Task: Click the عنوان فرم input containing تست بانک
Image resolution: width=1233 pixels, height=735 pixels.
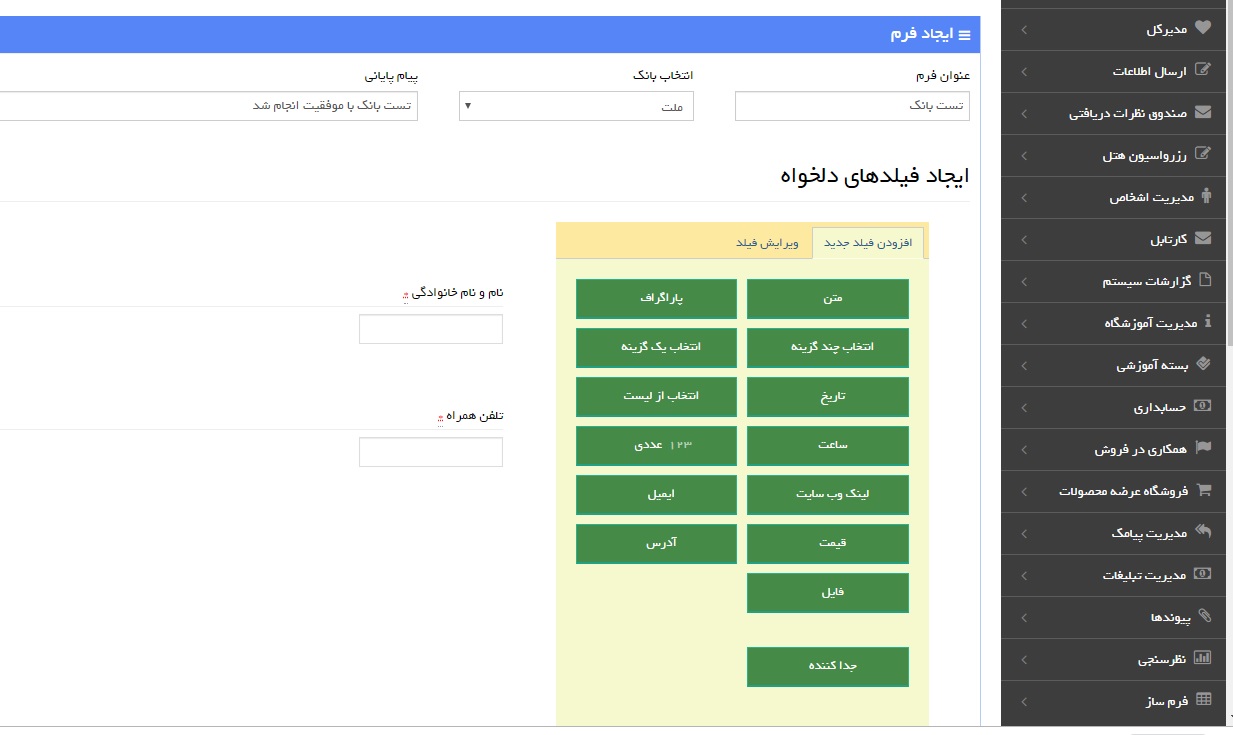Action: pyautogui.click(x=852, y=106)
